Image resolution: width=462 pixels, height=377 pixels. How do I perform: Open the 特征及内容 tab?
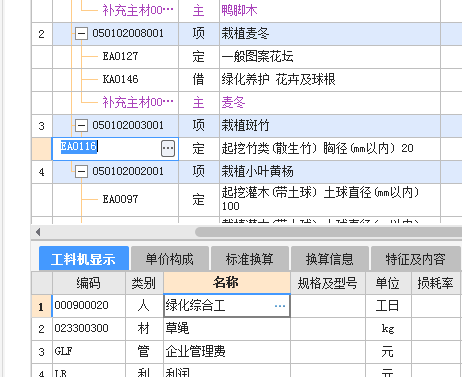pos(416,259)
